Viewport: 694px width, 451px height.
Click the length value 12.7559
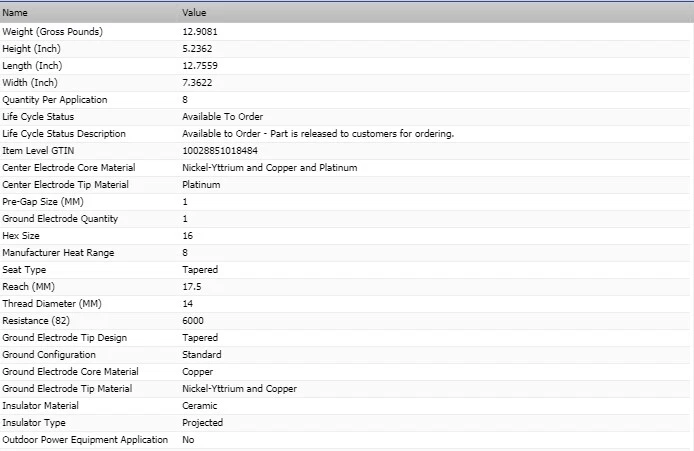[200, 66]
